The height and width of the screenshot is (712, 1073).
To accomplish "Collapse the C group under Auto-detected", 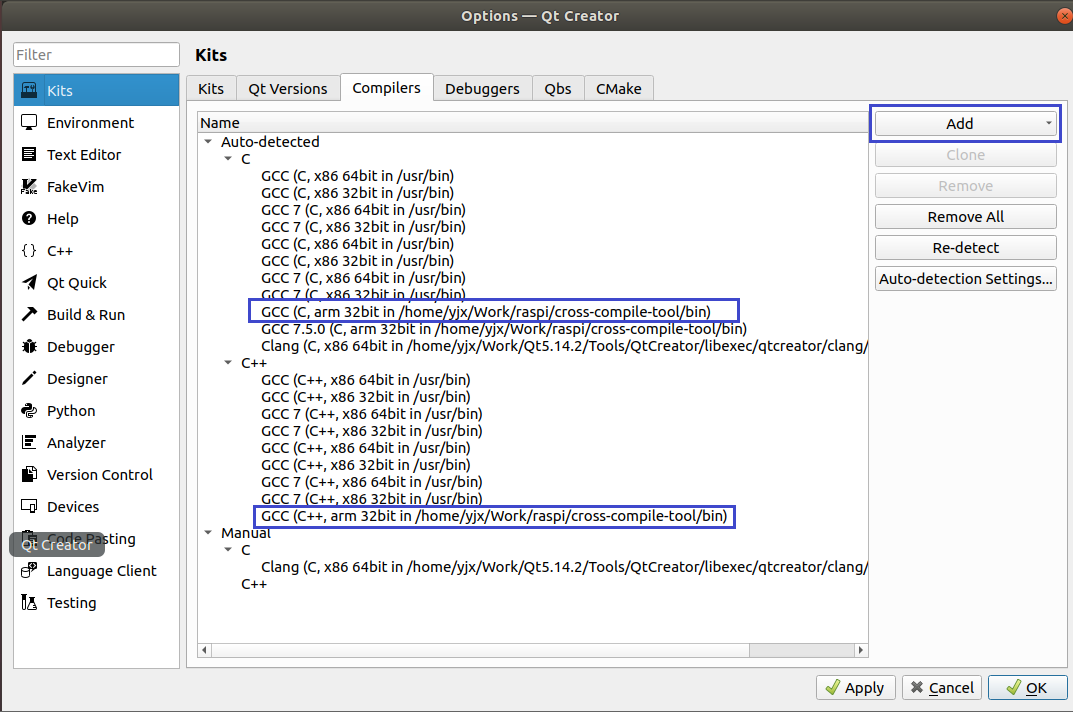I will click(228, 159).
